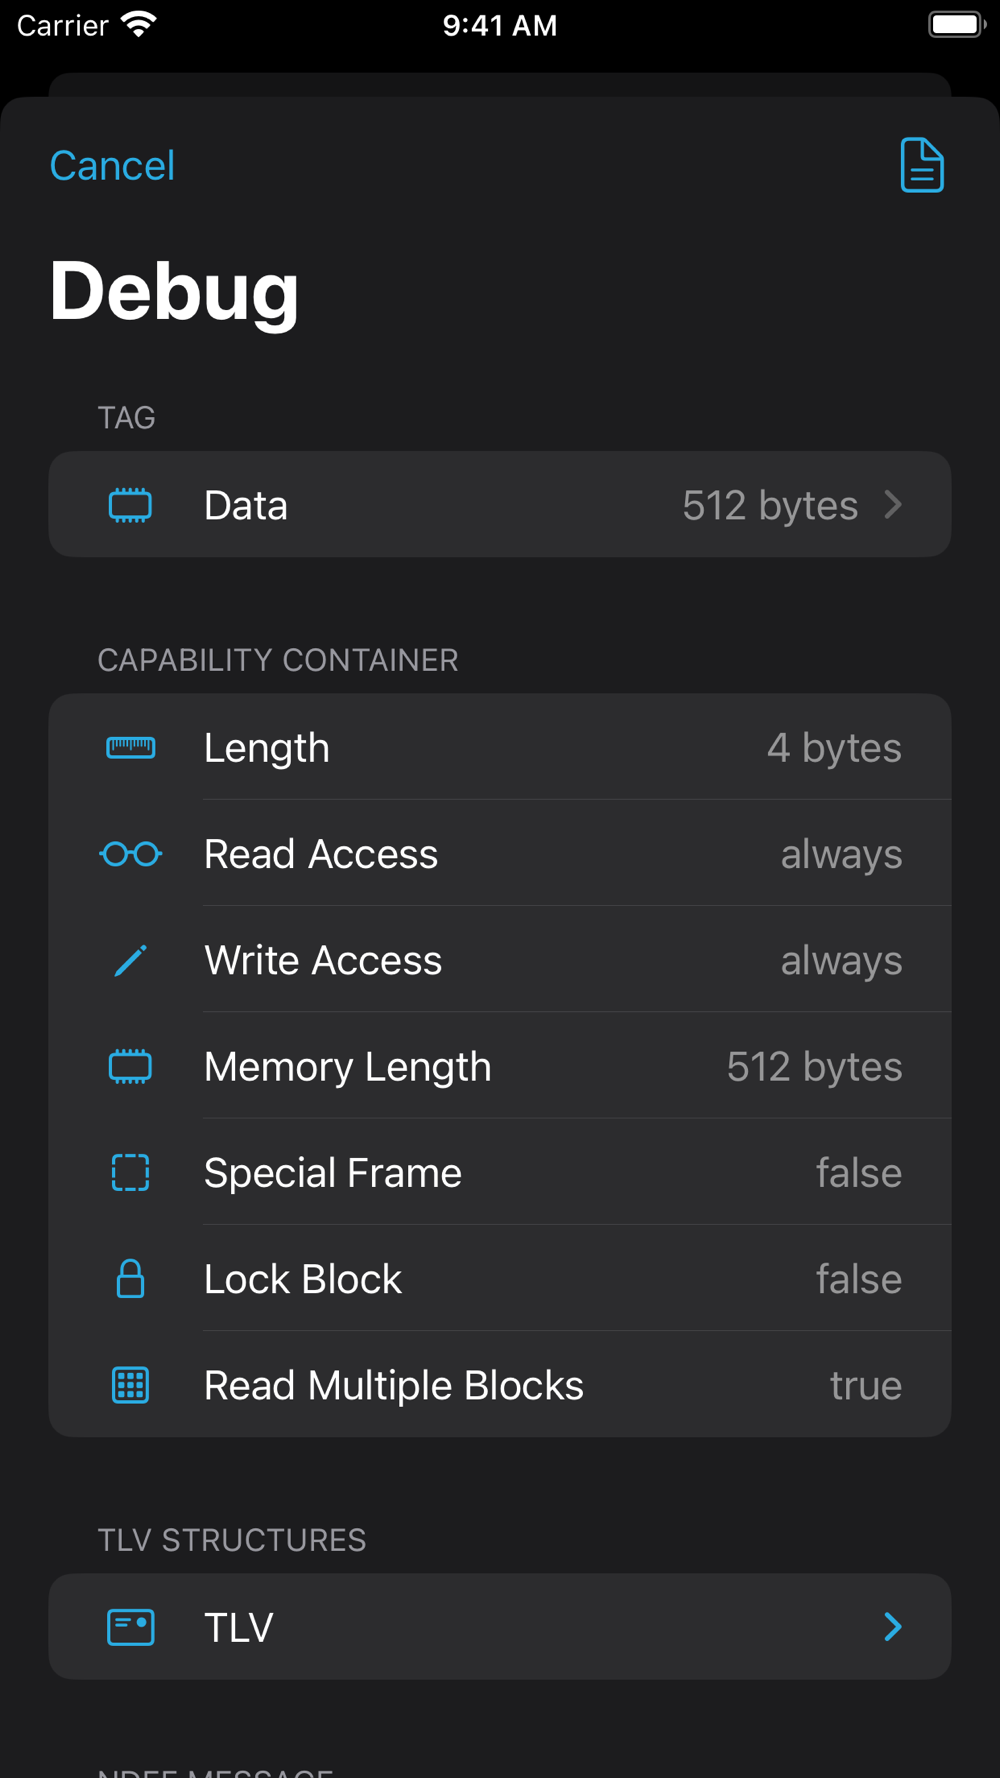
Task: Tap the glasses icon for Read Access
Action: [x=130, y=854]
